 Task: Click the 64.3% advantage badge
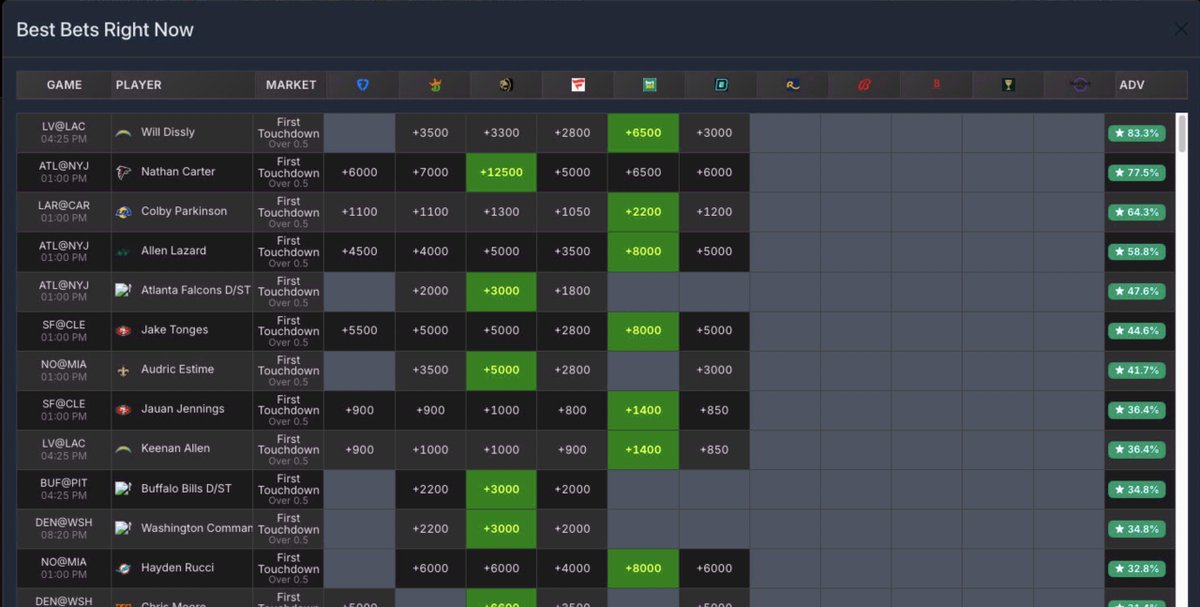(1136, 212)
